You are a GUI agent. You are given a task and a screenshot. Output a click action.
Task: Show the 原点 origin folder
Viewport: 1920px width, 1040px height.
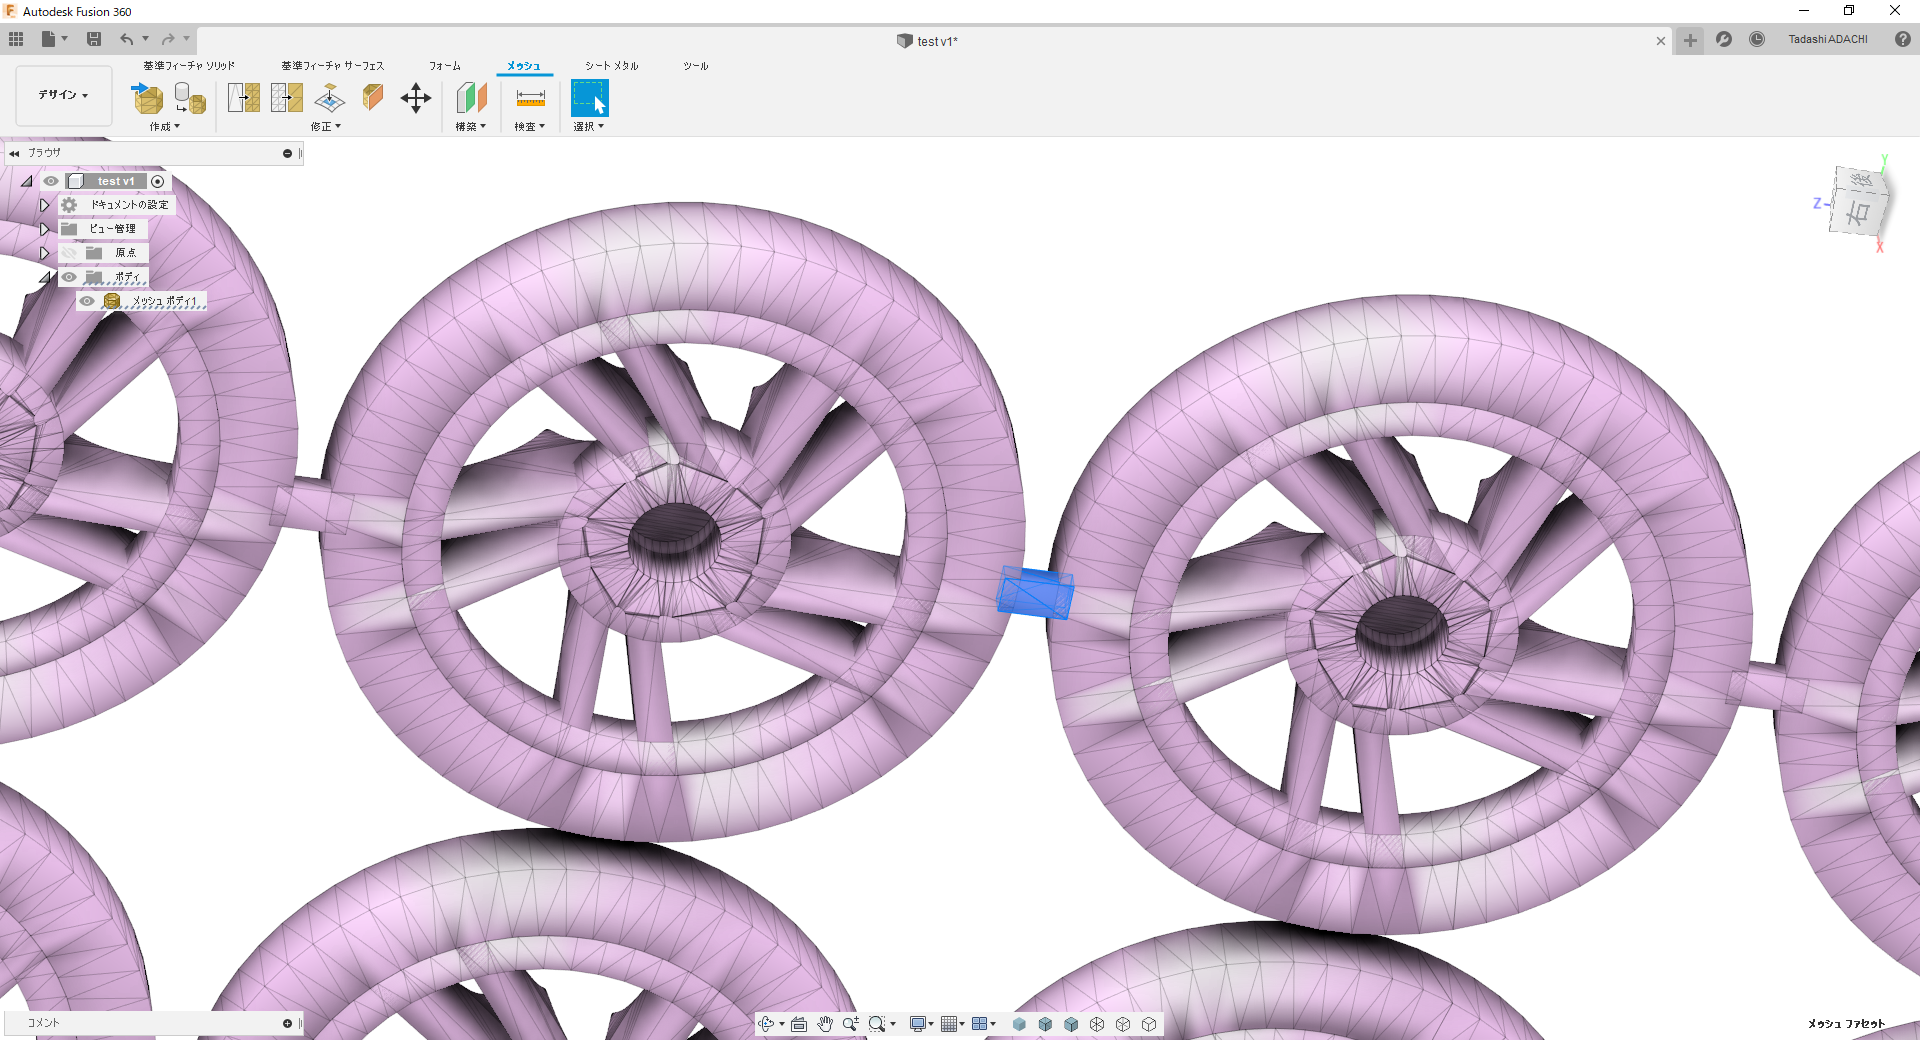[69, 253]
